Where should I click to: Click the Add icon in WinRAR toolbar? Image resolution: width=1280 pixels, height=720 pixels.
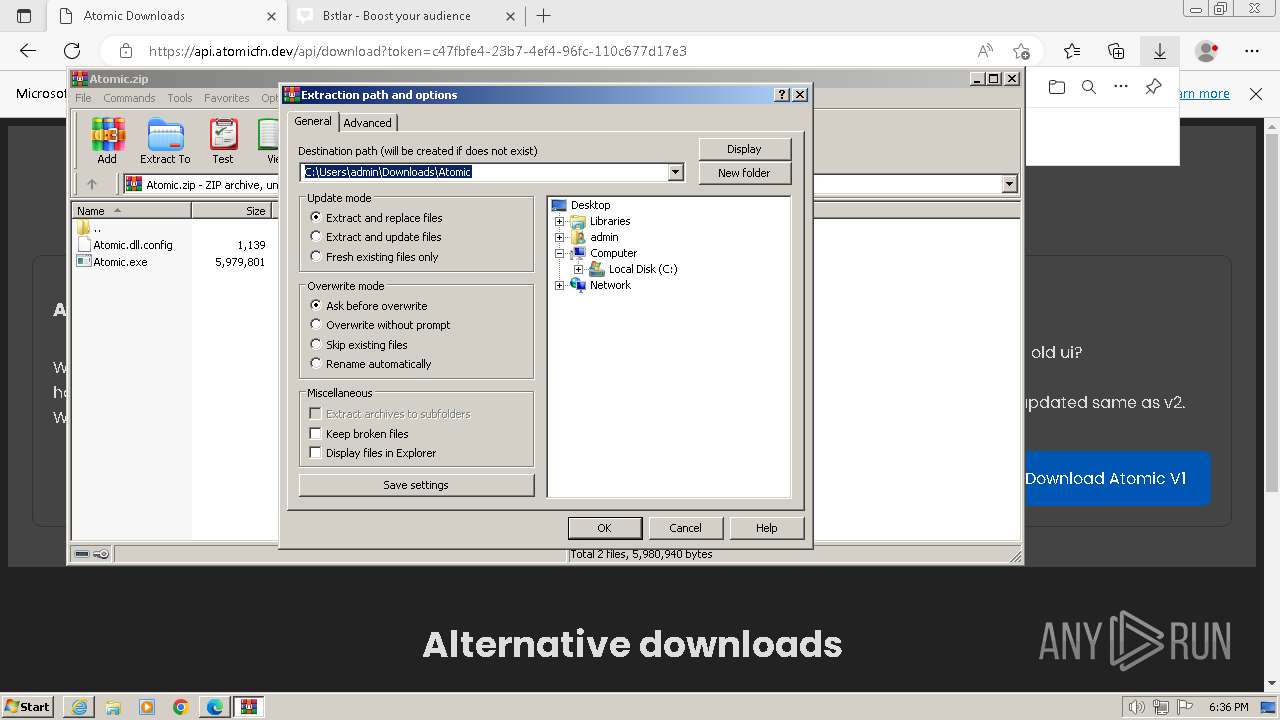(x=106, y=141)
